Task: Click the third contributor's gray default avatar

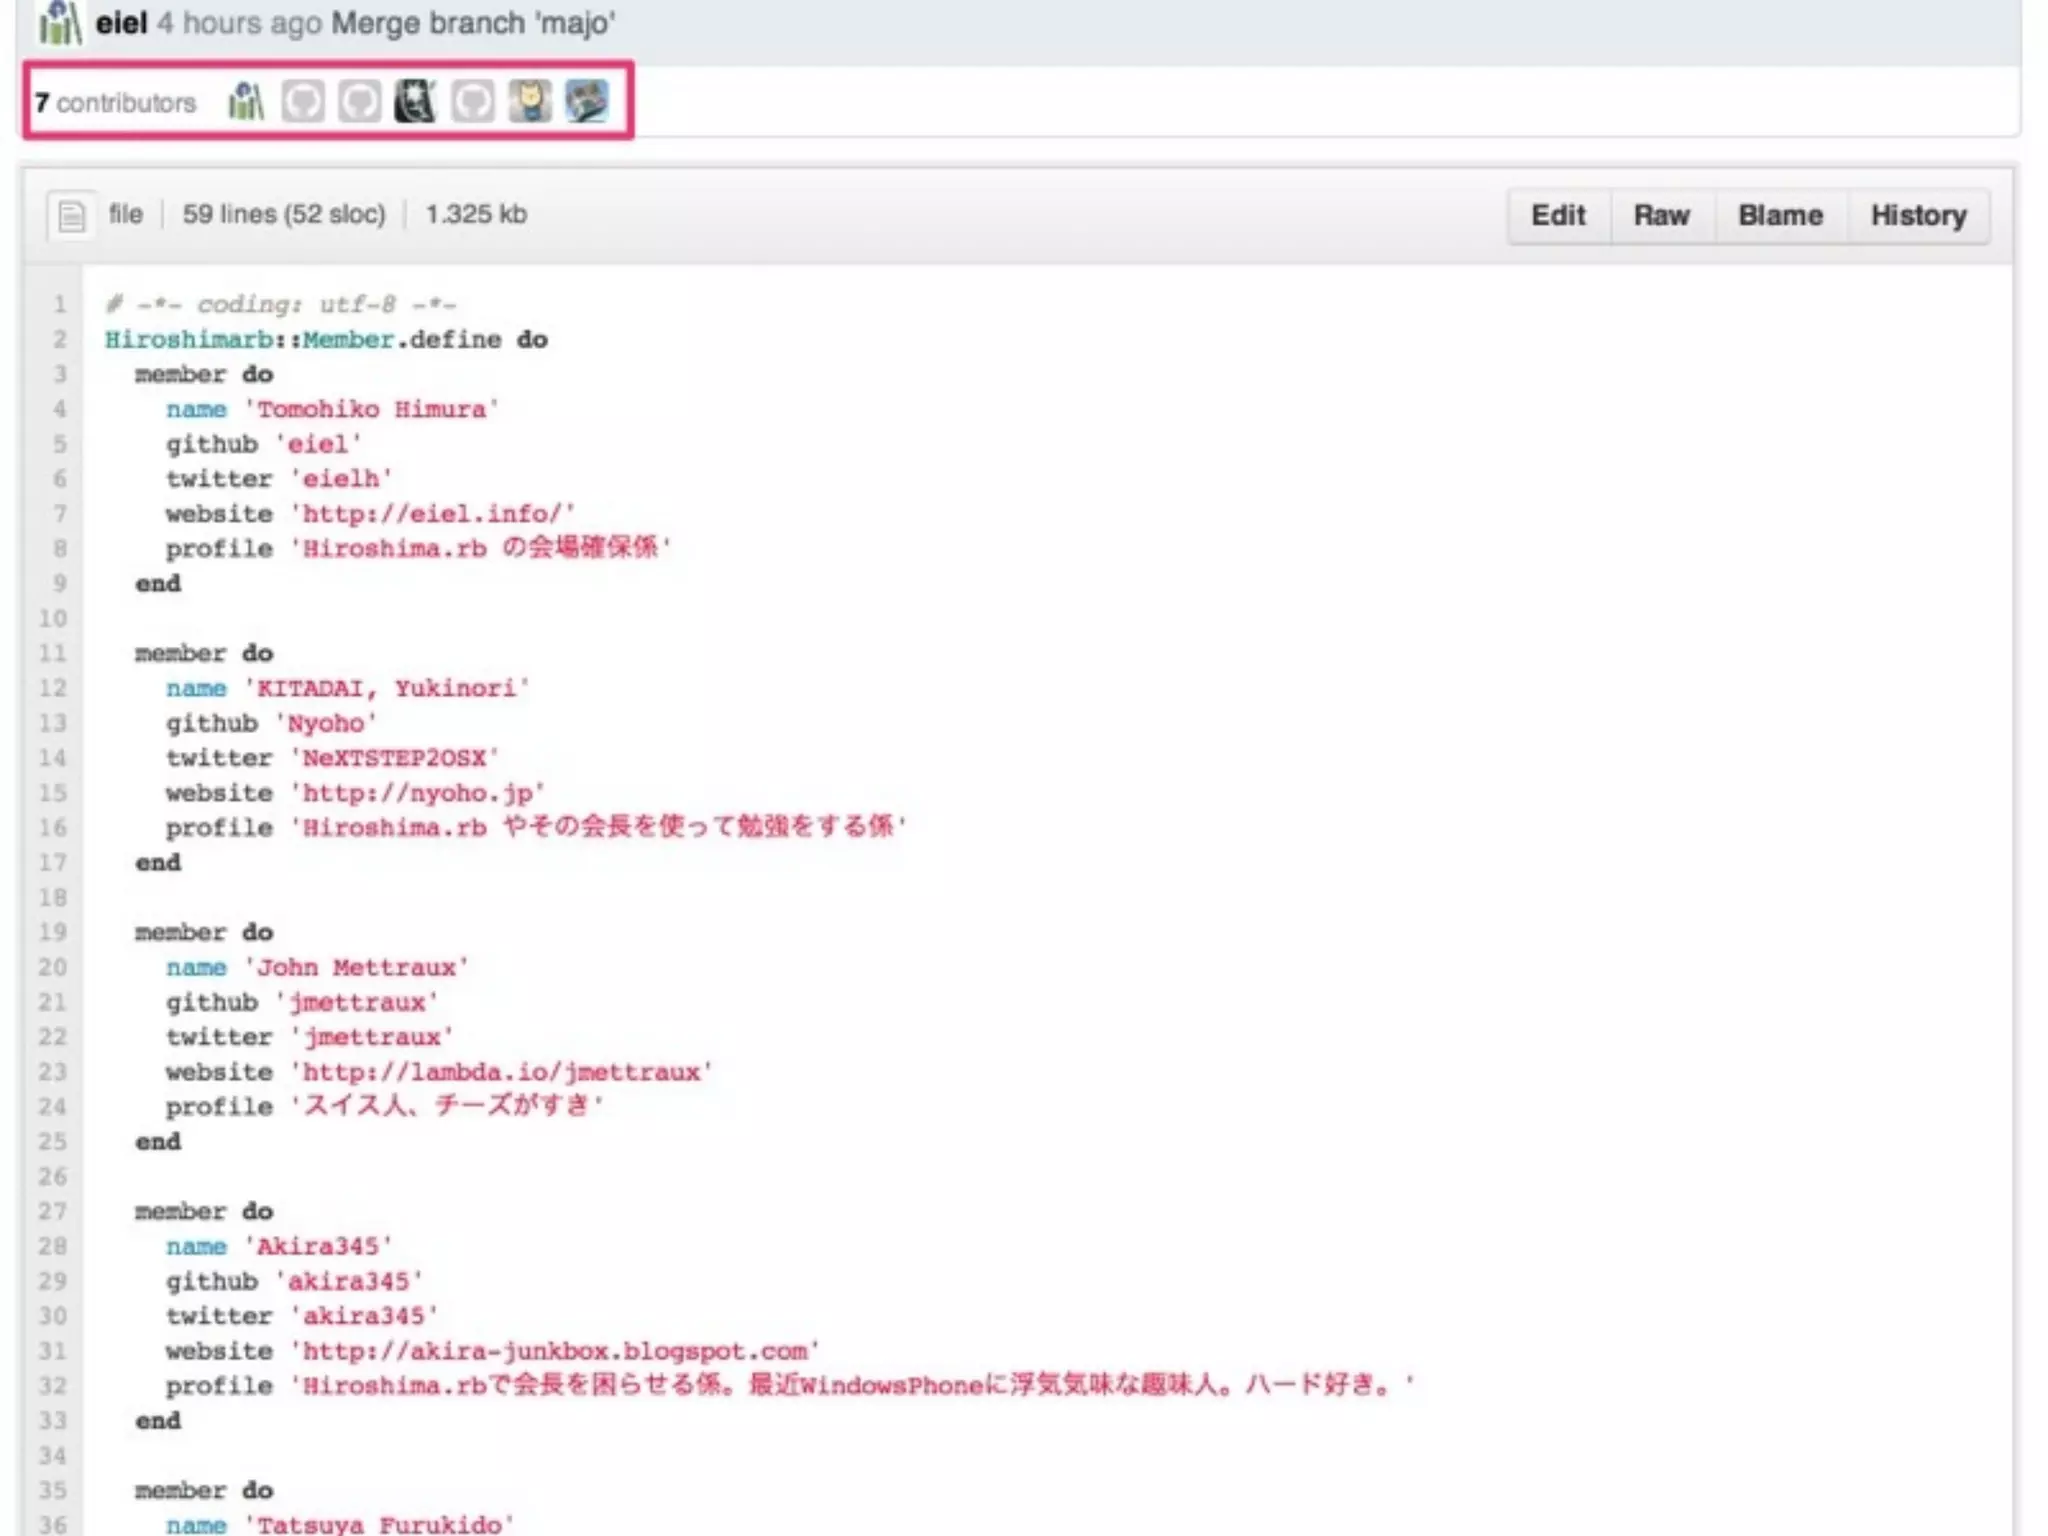Action: point(359,101)
